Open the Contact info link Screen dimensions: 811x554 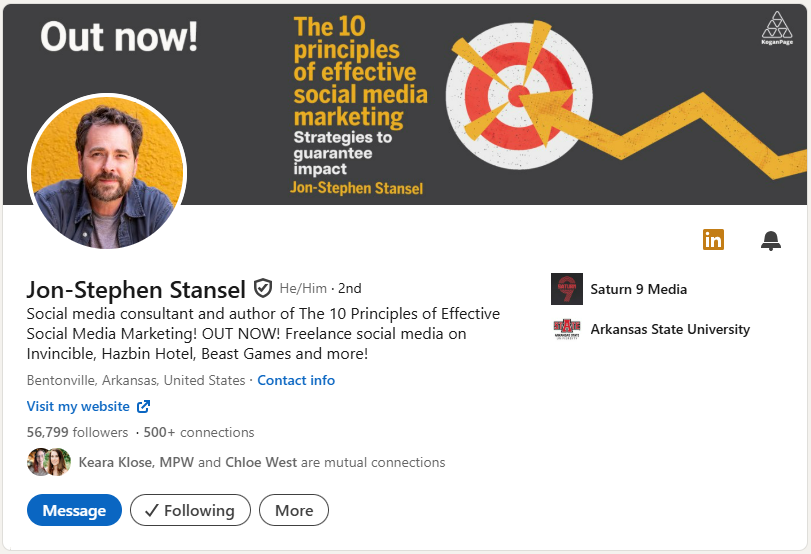(296, 380)
